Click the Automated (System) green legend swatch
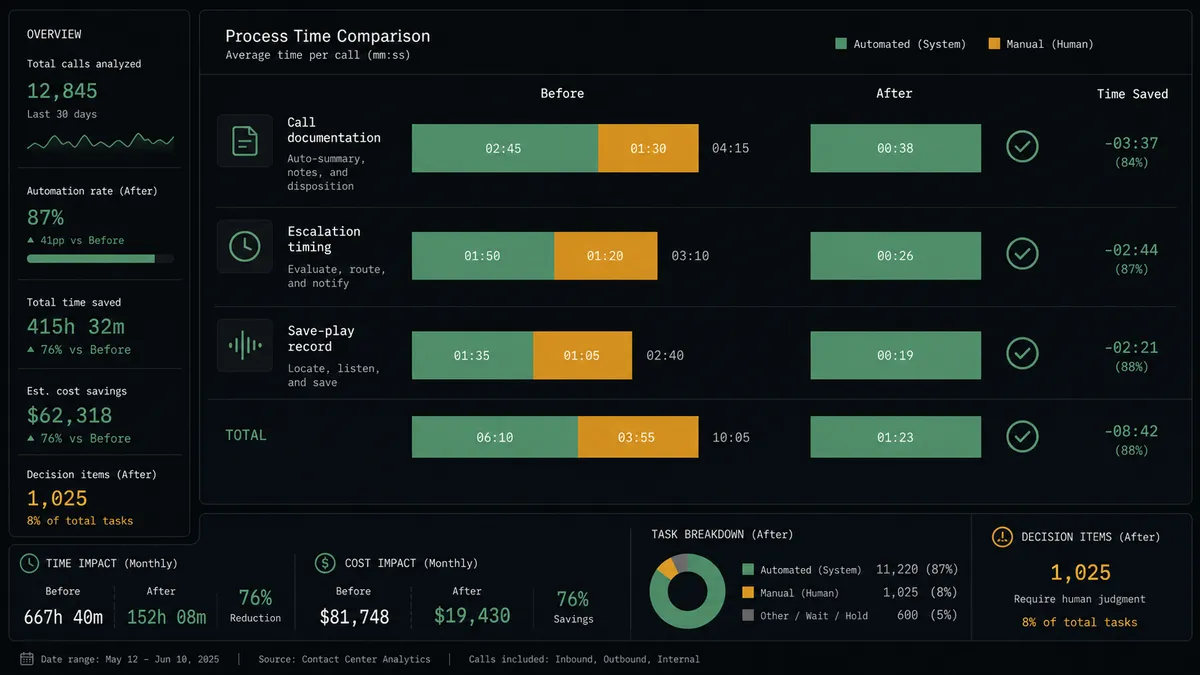1200x675 pixels. 841,44
